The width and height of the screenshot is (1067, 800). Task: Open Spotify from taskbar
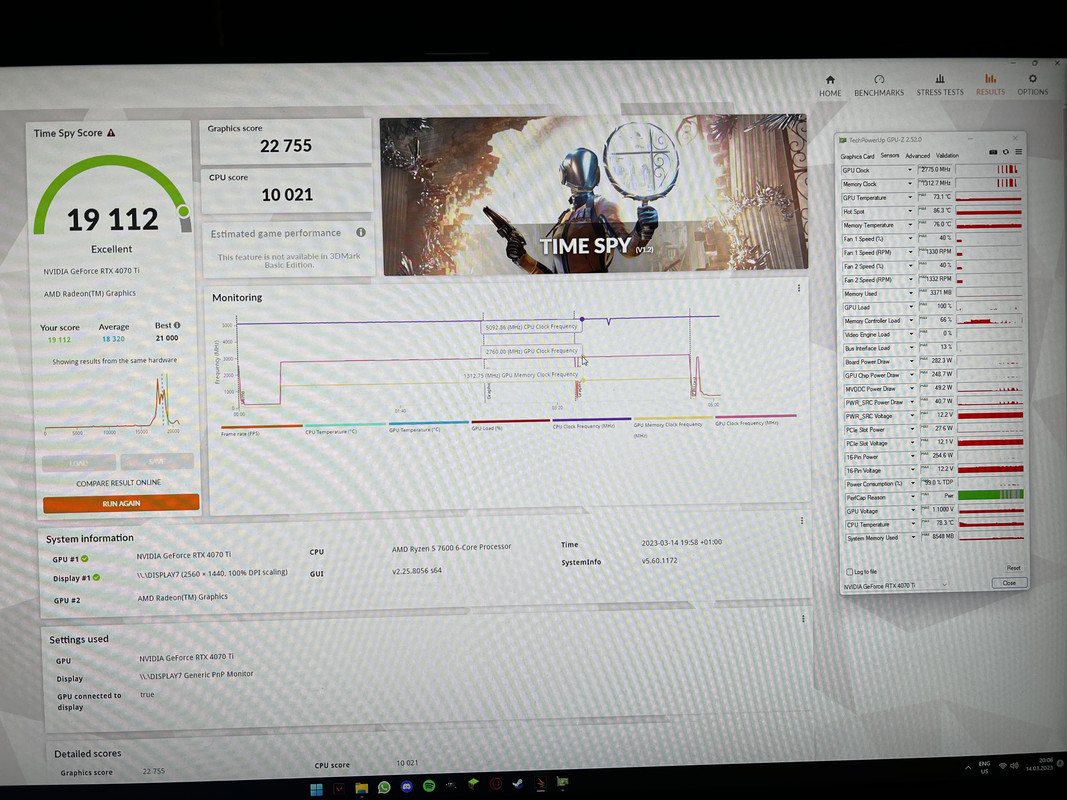[429, 786]
